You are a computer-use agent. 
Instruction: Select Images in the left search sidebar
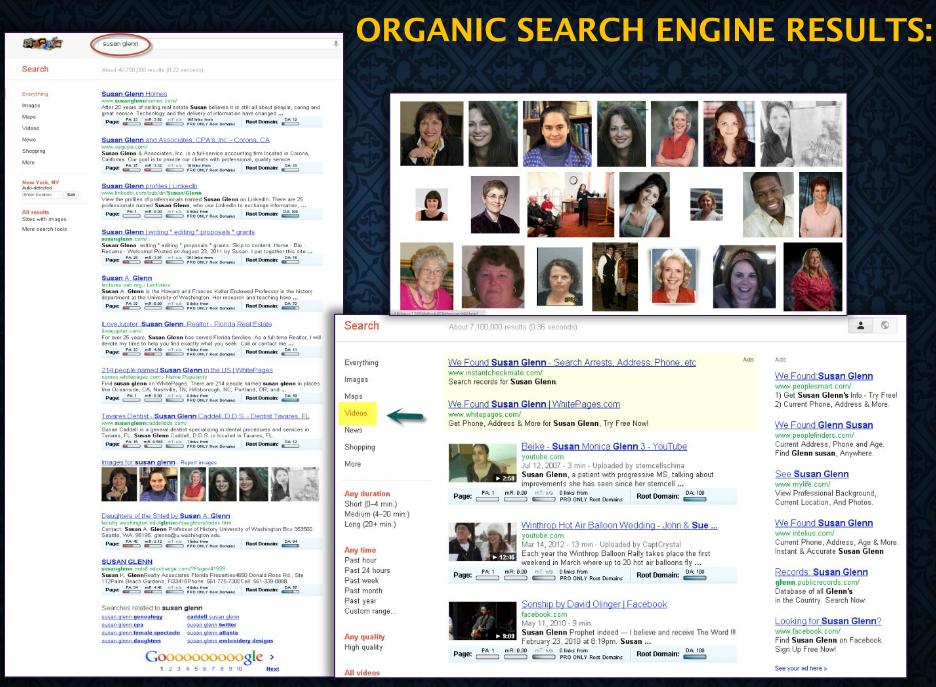pos(356,380)
